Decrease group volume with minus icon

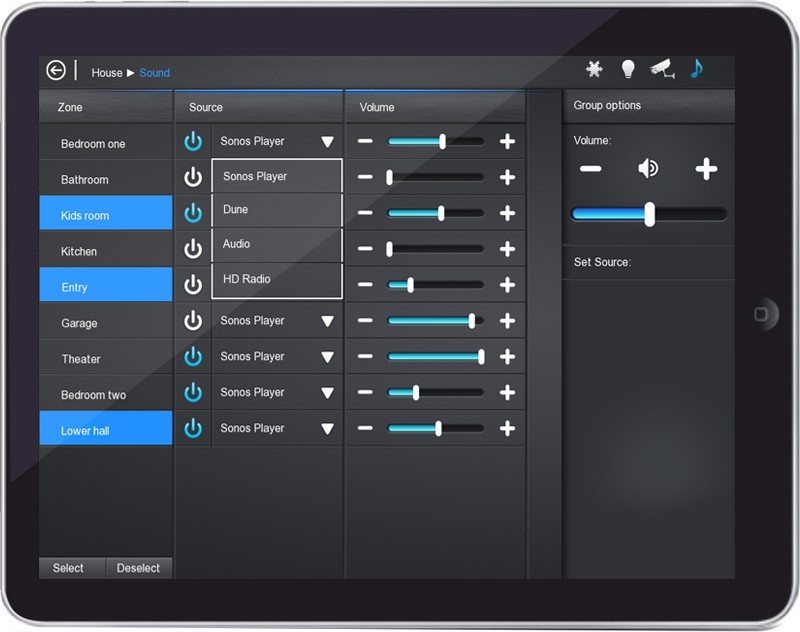point(590,169)
